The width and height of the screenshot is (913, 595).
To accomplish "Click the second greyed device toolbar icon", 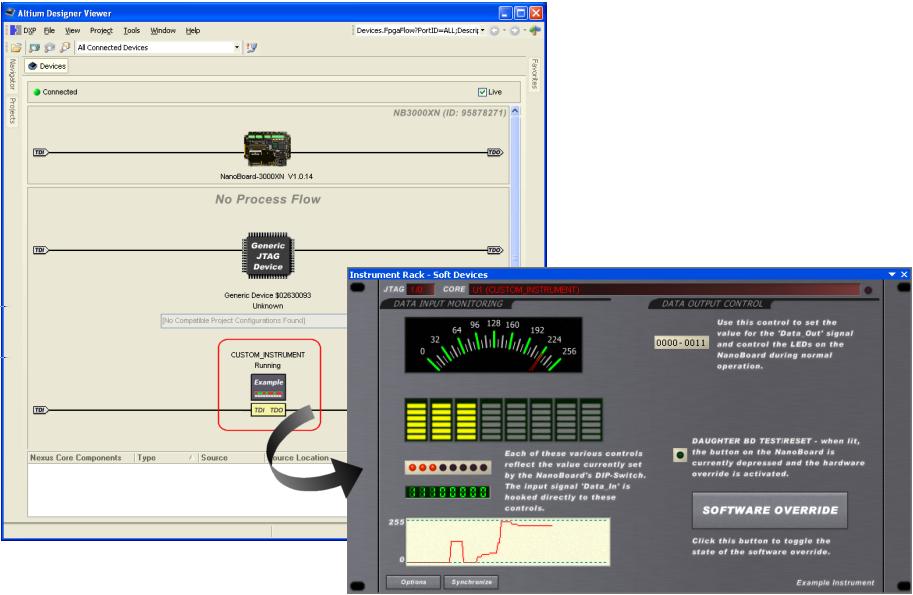I will tap(50, 47).
